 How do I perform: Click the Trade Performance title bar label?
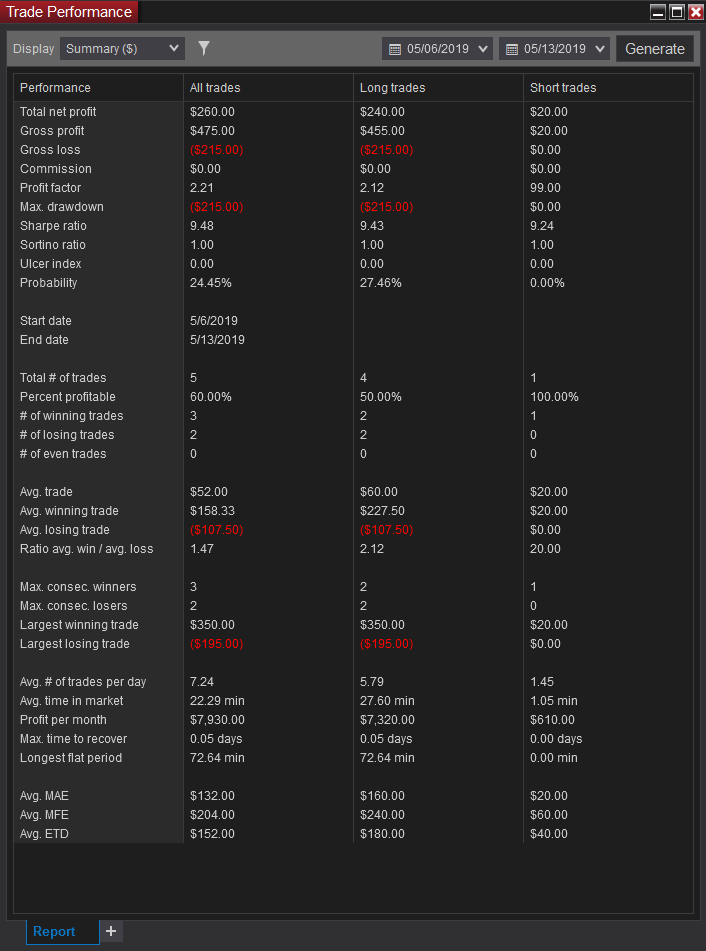click(69, 12)
